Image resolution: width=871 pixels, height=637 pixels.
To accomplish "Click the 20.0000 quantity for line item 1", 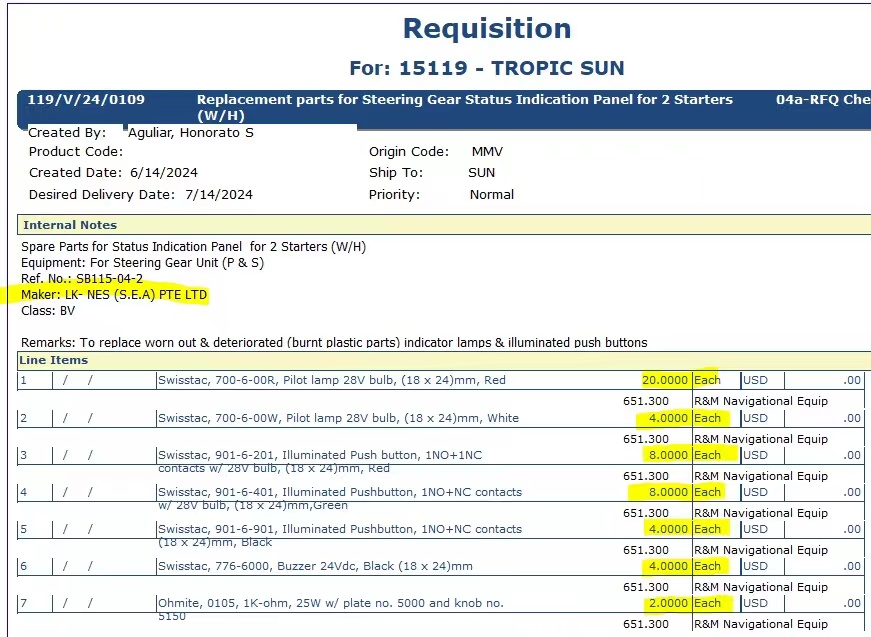I will pos(665,381).
